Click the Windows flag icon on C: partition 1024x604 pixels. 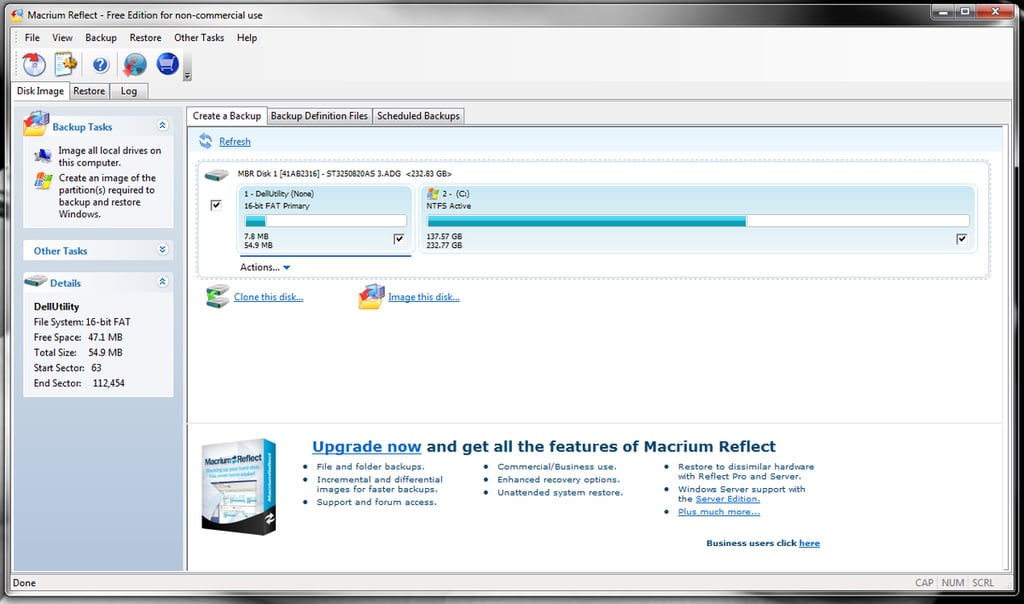432,193
